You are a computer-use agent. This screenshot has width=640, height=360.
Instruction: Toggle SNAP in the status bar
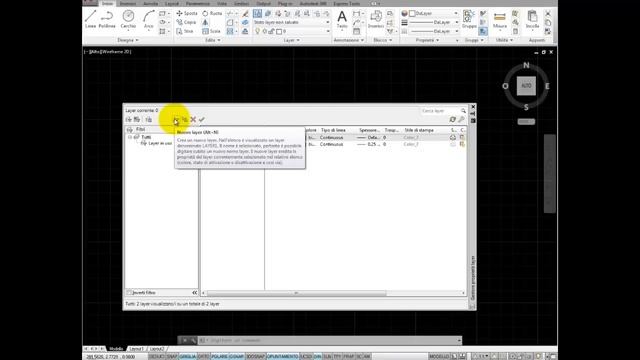click(172, 357)
